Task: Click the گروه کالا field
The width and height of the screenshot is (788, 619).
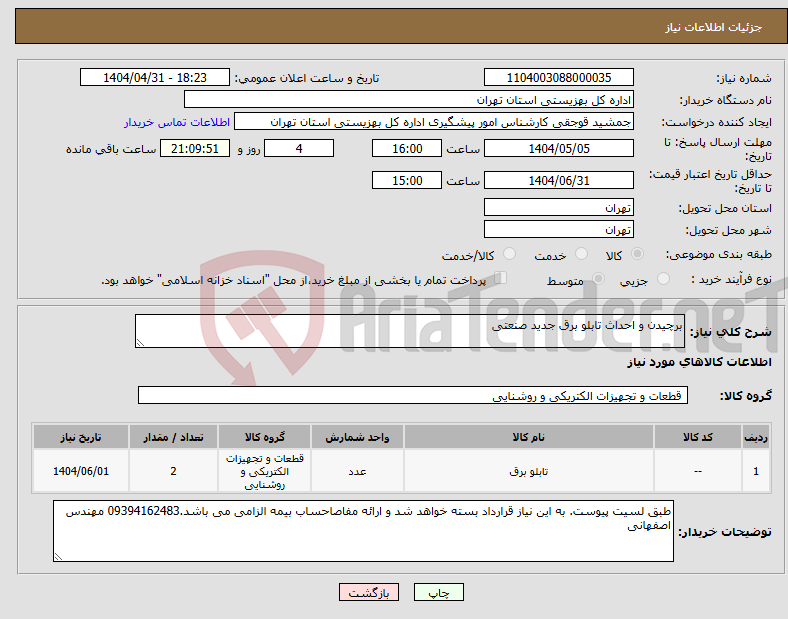Action: (413, 395)
